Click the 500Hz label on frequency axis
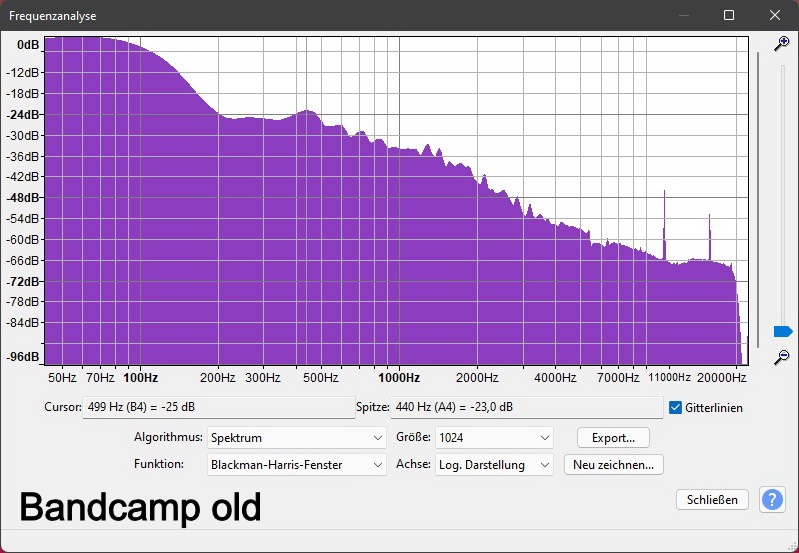Image resolution: width=799 pixels, height=553 pixels. (321, 378)
